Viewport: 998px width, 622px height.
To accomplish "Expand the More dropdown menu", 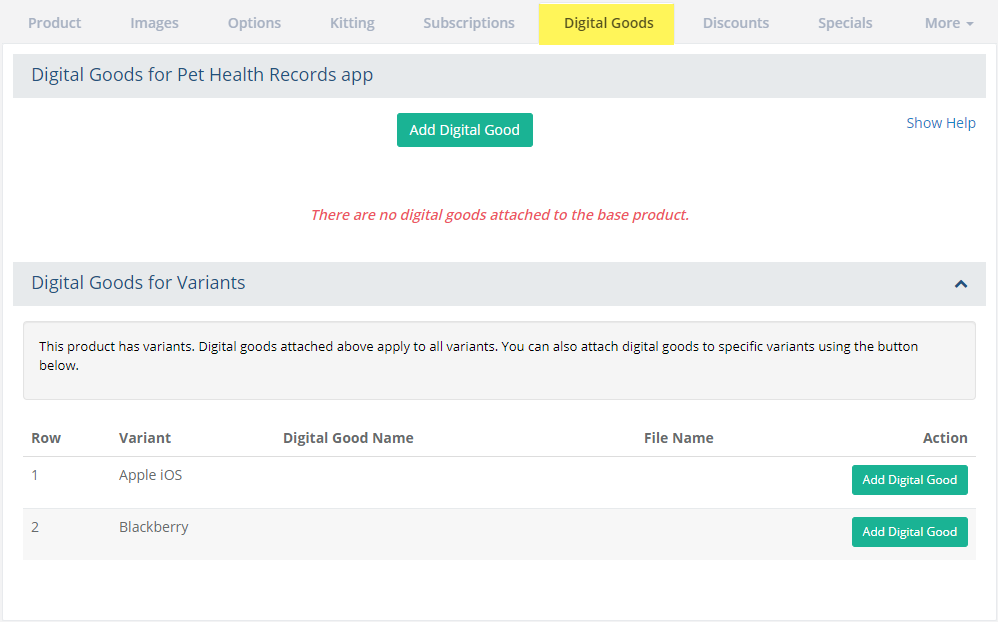I will [x=948, y=23].
